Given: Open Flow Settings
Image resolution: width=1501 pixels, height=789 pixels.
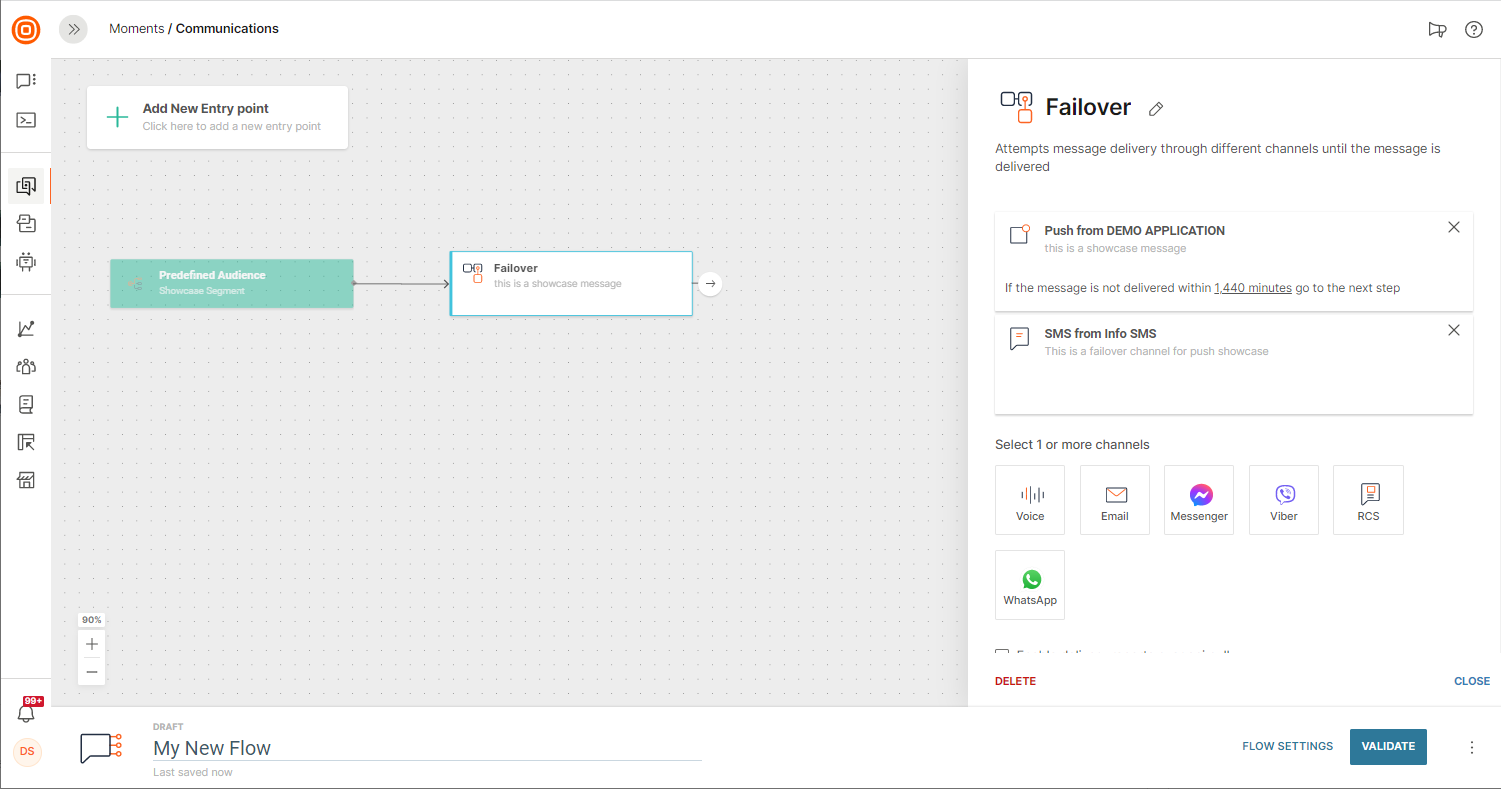Looking at the screenshot, I should coord(1287,746).
